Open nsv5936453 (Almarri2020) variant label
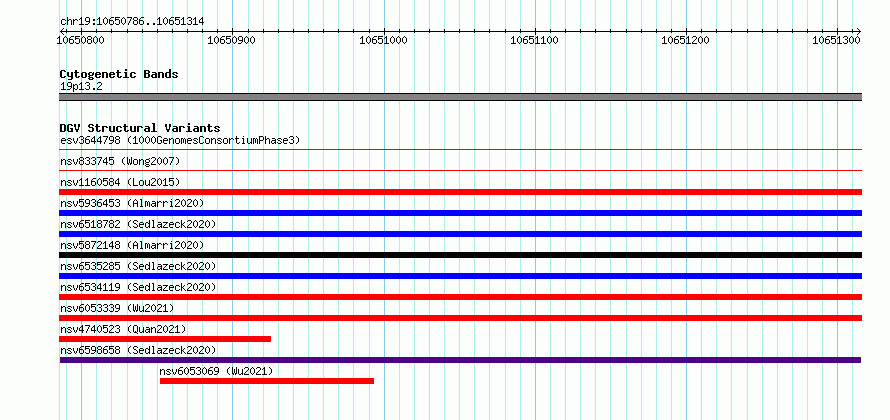Image resolution: width=890 pixels, height=420 pixels. tap(132, 203)
